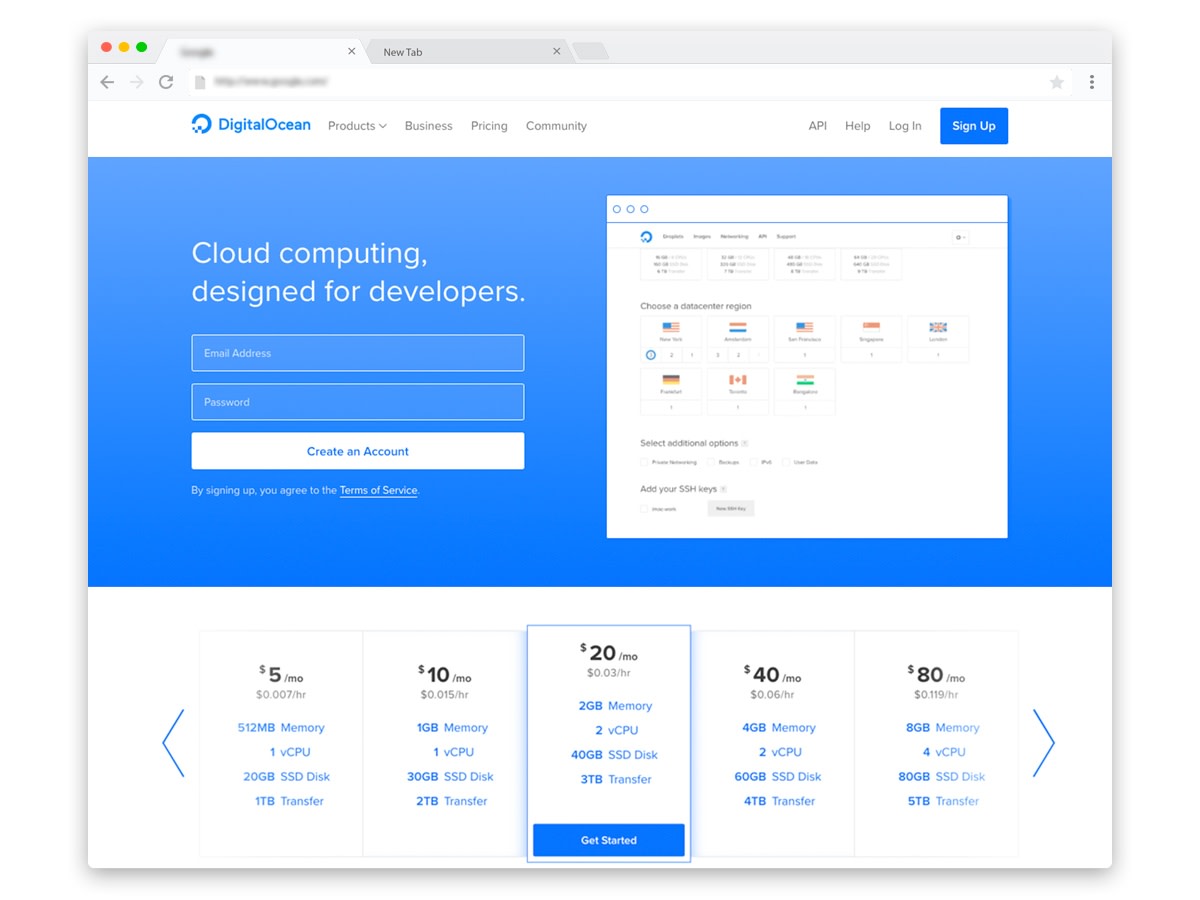
Task: Select the $5/mo pricing card
Action: pyautogui.click(x=281, y=743)
